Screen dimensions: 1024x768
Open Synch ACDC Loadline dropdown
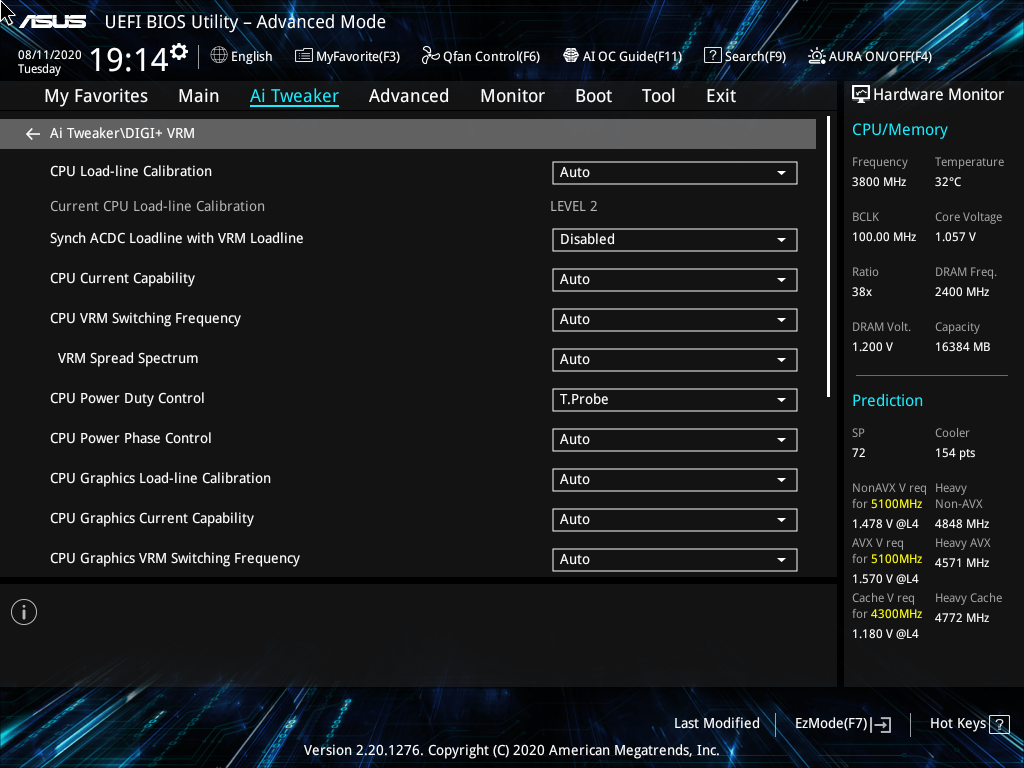click(675, 240)
